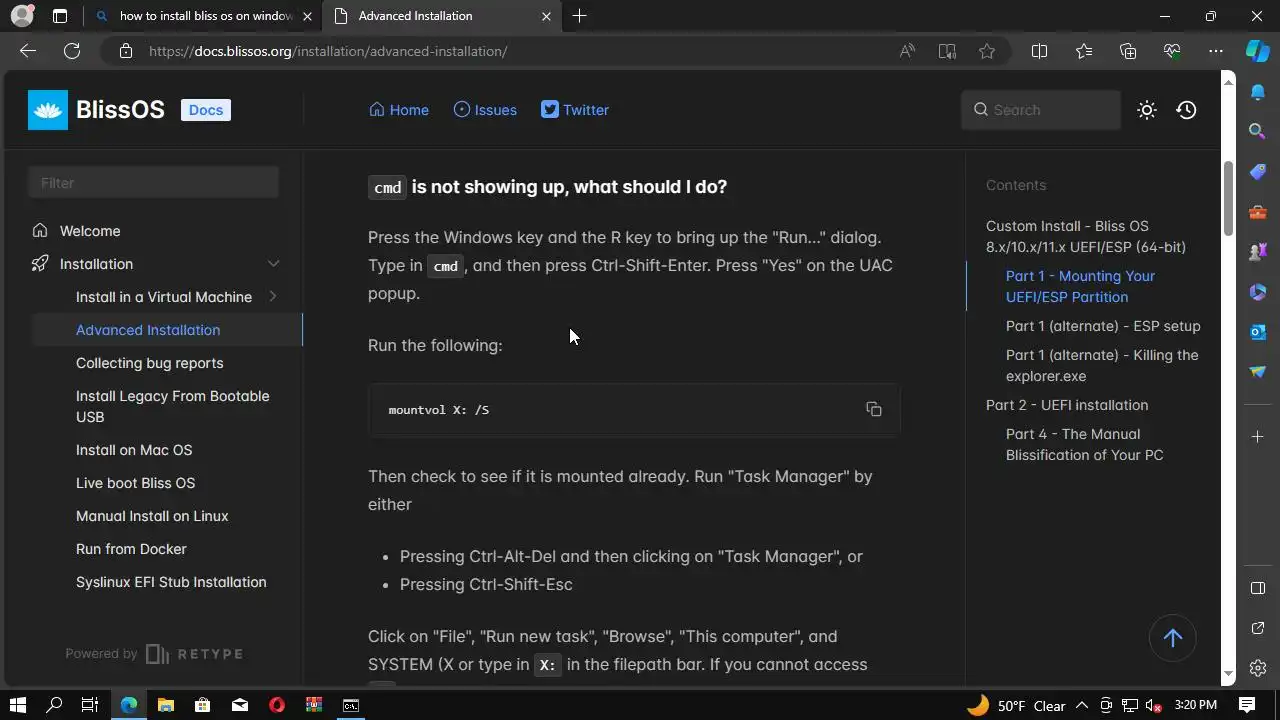Jump to Part 1 (alternate) - ESP setup
This screenshot has width=1280, height=720.
click(1103, 326)
